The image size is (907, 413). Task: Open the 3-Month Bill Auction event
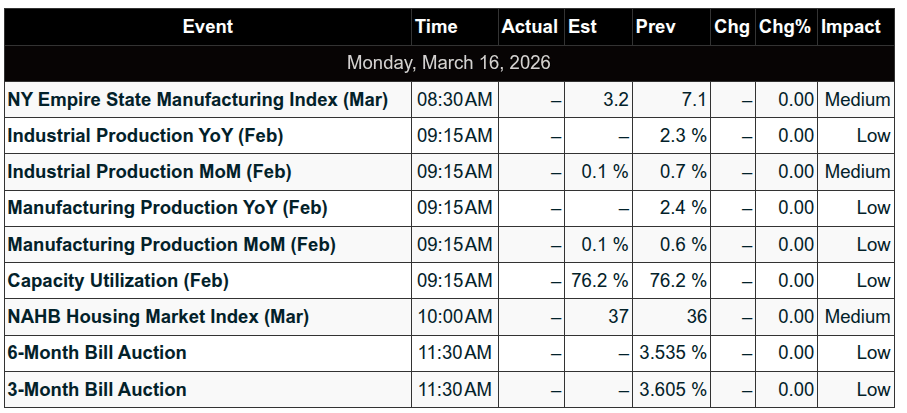point(97,390)
